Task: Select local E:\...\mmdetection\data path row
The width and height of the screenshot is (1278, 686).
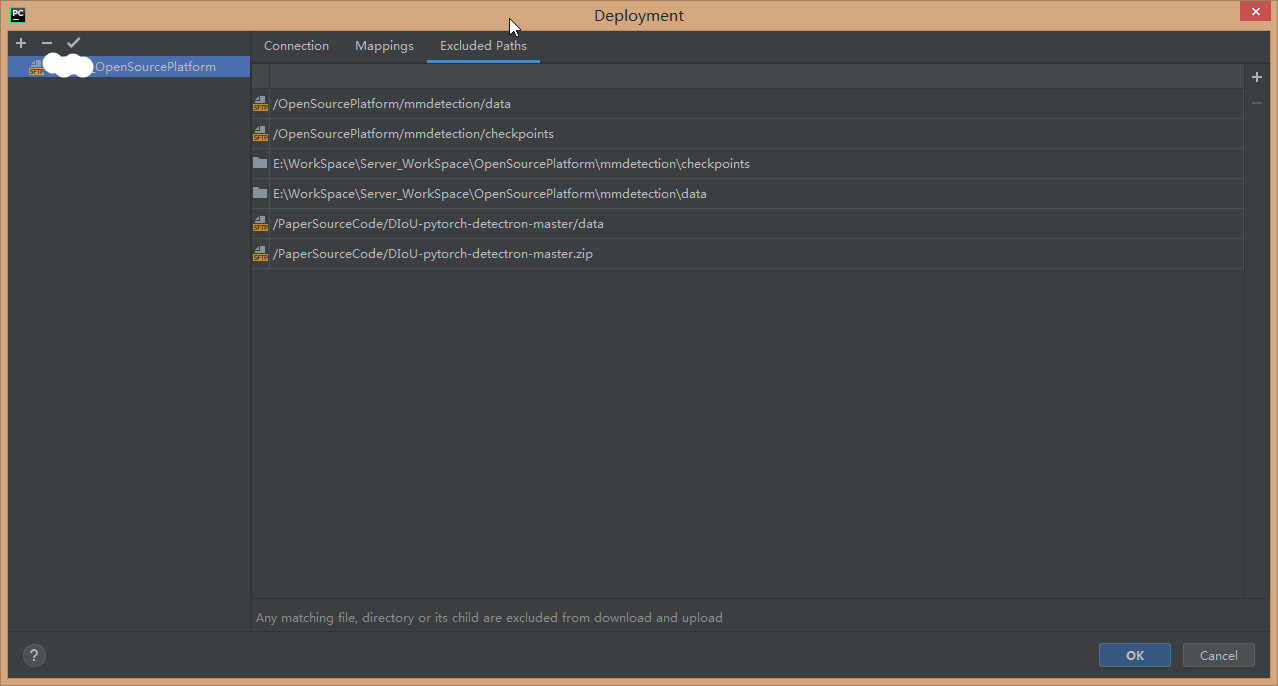Action: pos(747,194)
